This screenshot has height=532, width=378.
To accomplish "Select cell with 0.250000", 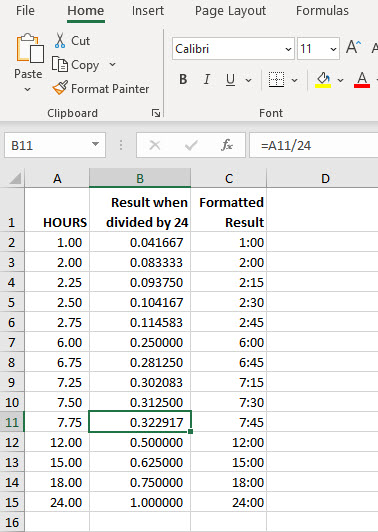I will coord(140,342).
